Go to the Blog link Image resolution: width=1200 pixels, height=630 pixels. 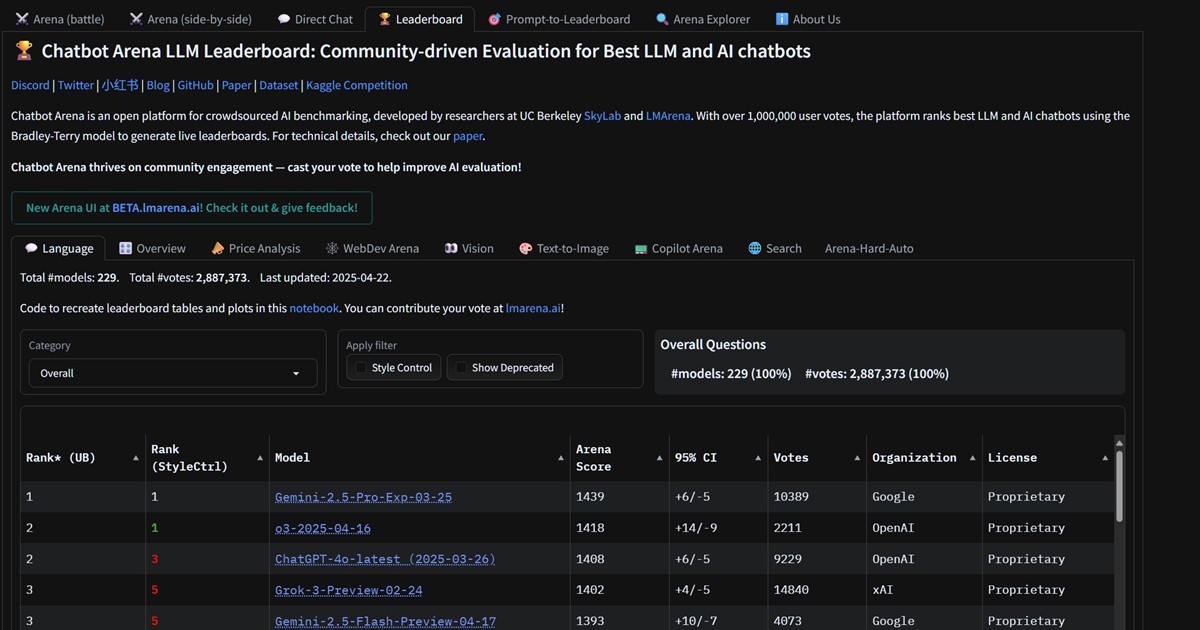tap(158, 85)
